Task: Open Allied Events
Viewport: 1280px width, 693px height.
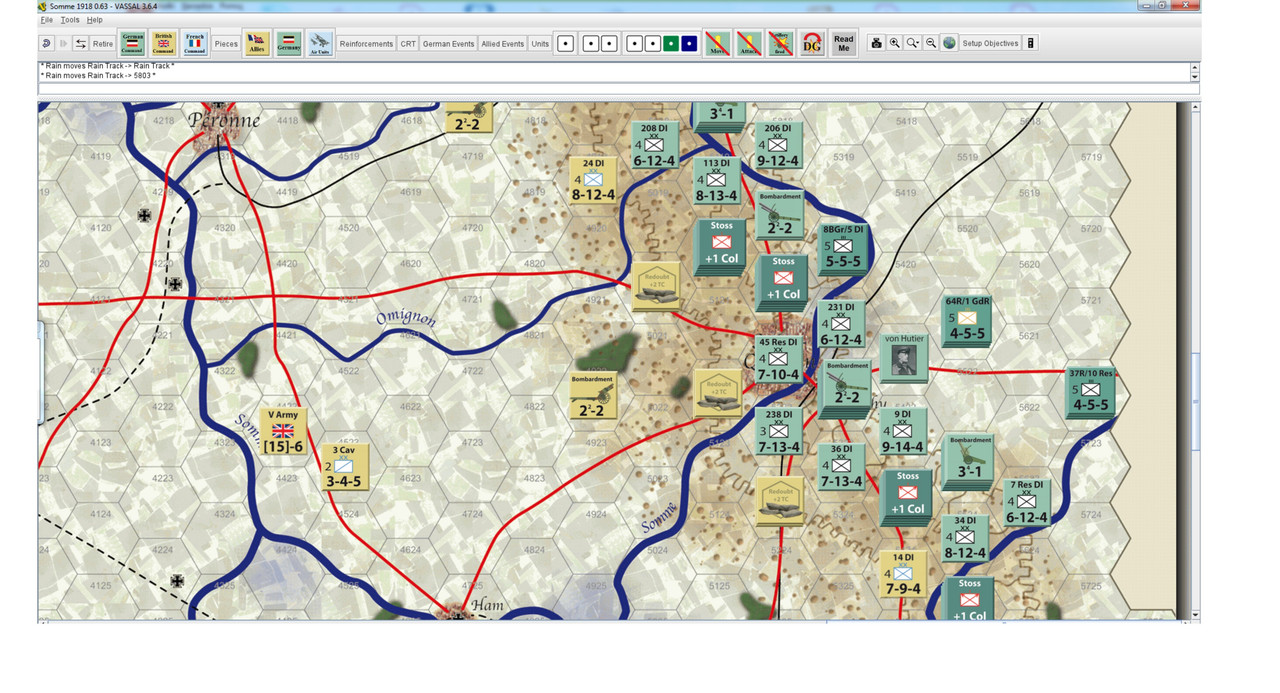Action: 503,43
